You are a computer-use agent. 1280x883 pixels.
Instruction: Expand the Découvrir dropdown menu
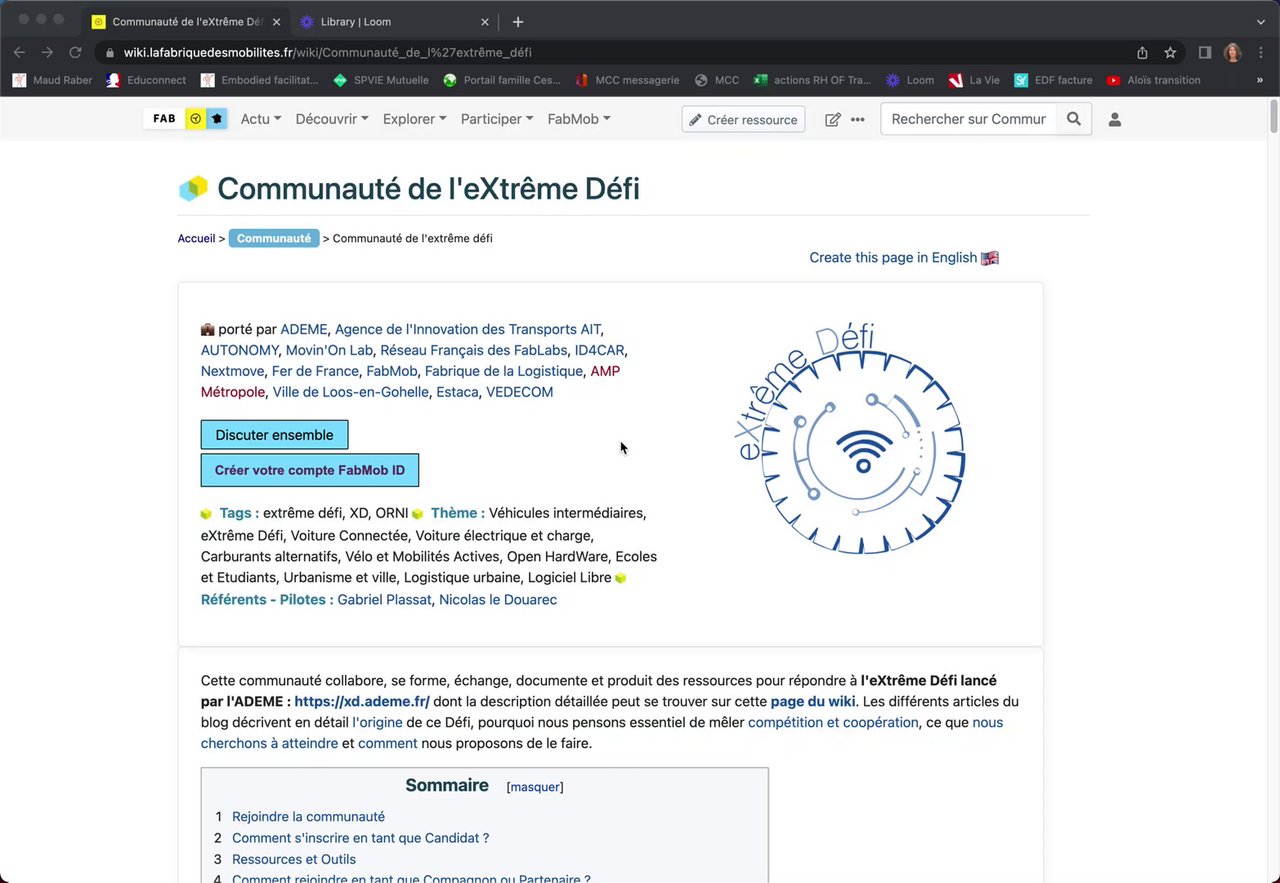tap(332, 119)
